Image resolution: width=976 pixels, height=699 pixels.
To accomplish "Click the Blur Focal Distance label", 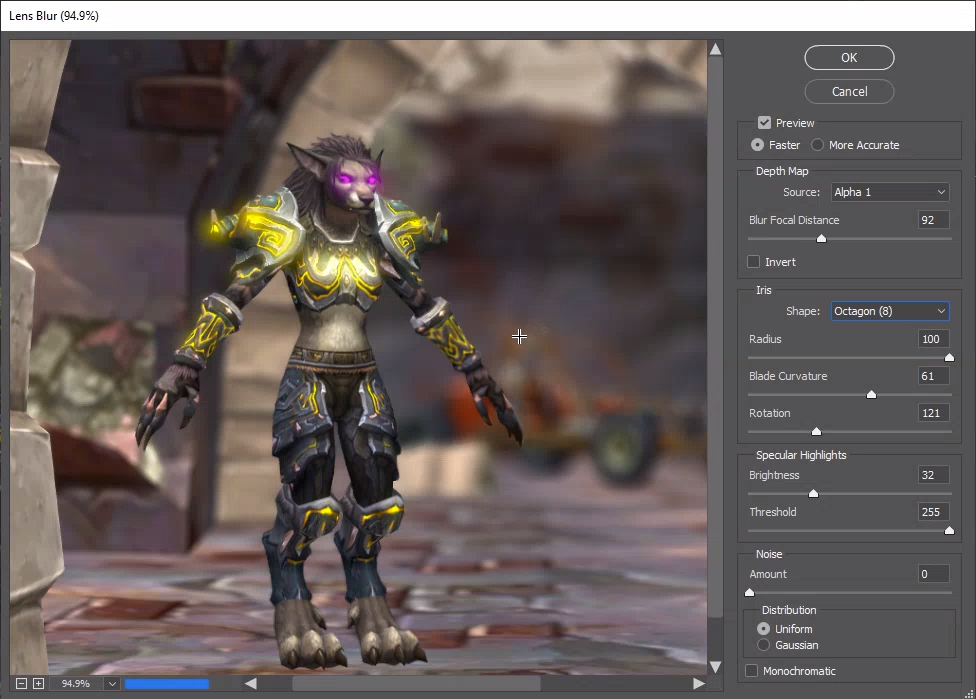I will pyautogui.click(x=794, y=220).
